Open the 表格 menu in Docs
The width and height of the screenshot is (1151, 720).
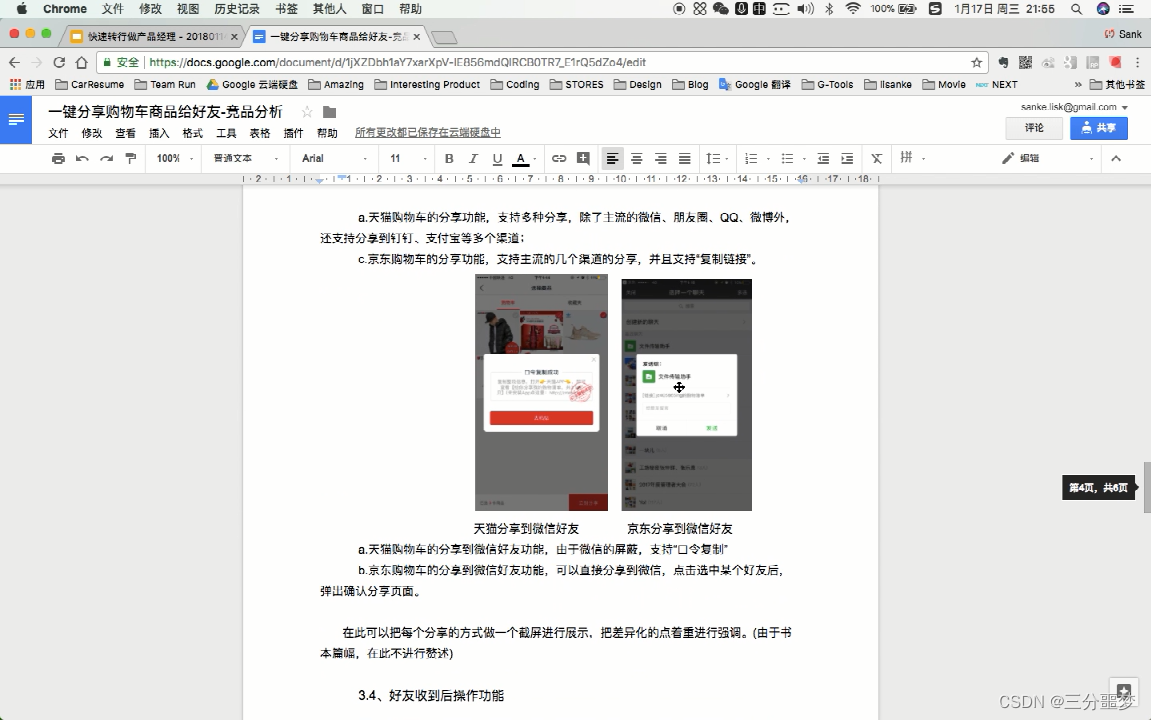click(260, 133)
